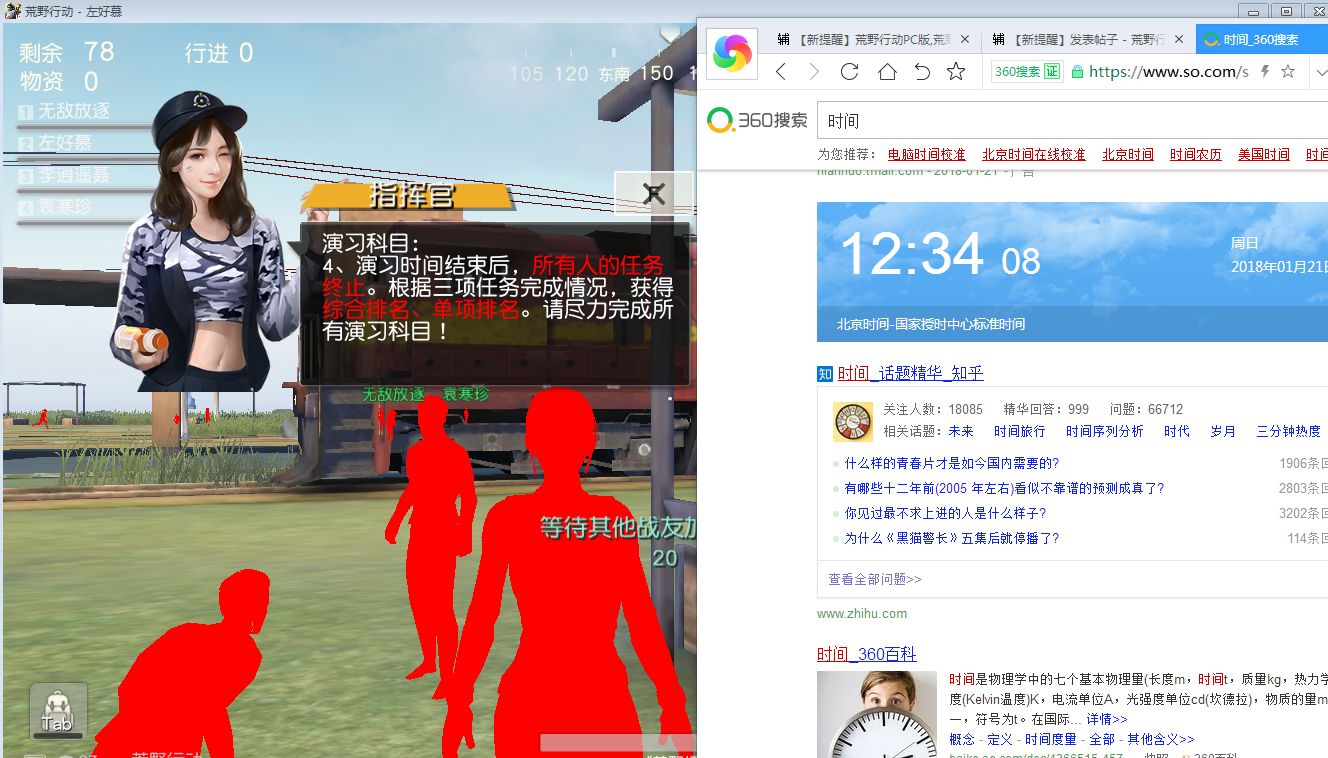
Task: Open question 什么样的青春片才是如今国内需要的
Action: (952, 464)
